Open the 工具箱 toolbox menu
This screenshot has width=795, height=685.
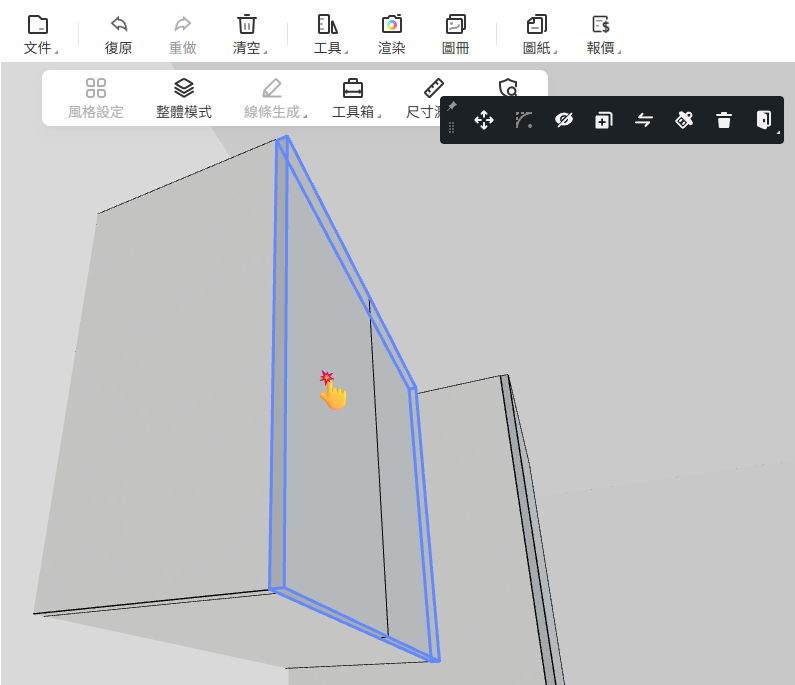click(x=354, y=98)
